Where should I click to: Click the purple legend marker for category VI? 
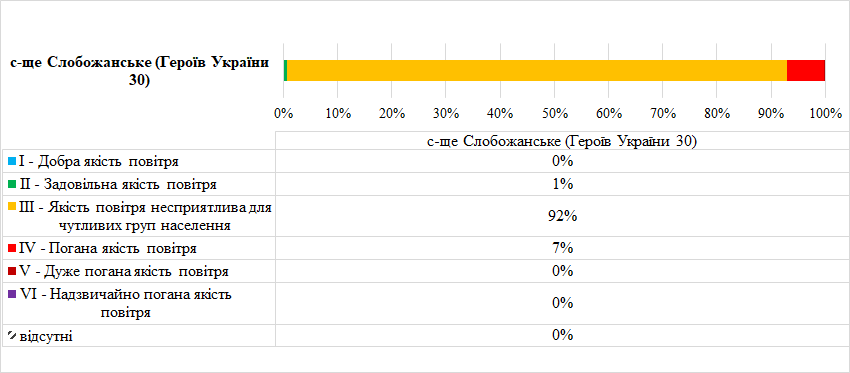(x=12, y=294)
